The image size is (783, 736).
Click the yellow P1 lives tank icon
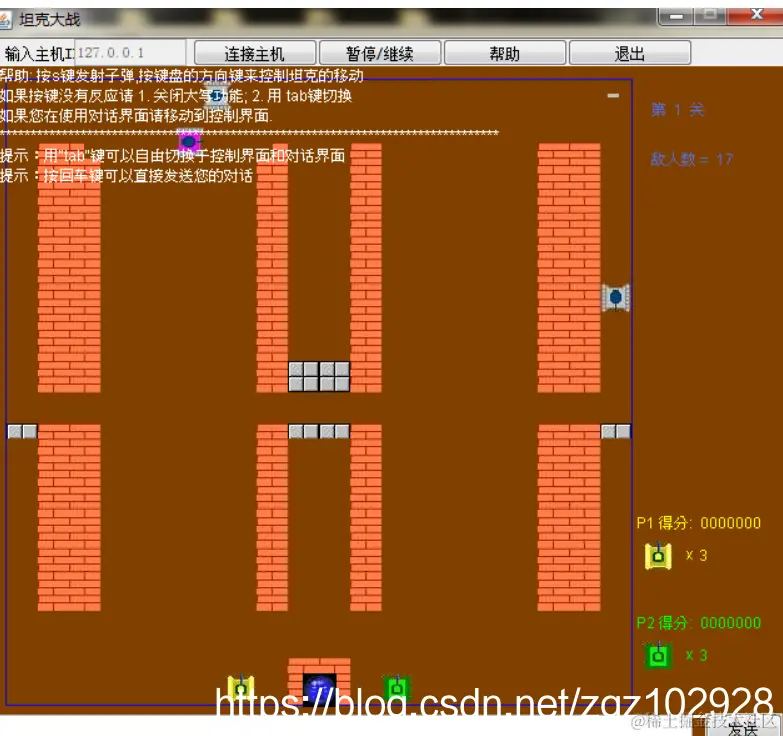658,556
